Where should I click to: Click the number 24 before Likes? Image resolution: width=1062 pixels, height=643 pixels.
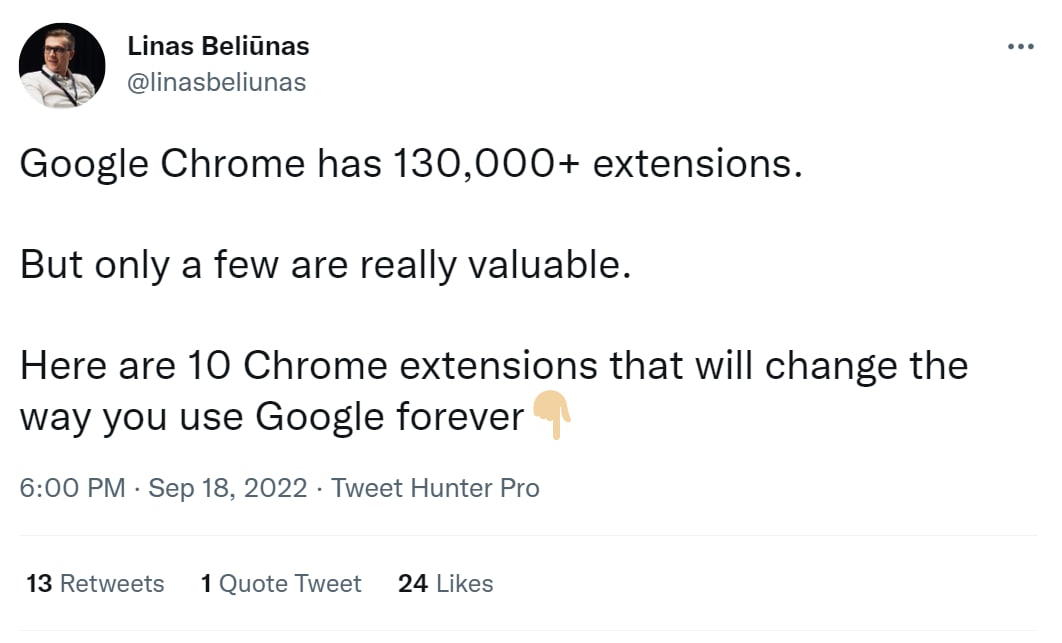[413, 583]
